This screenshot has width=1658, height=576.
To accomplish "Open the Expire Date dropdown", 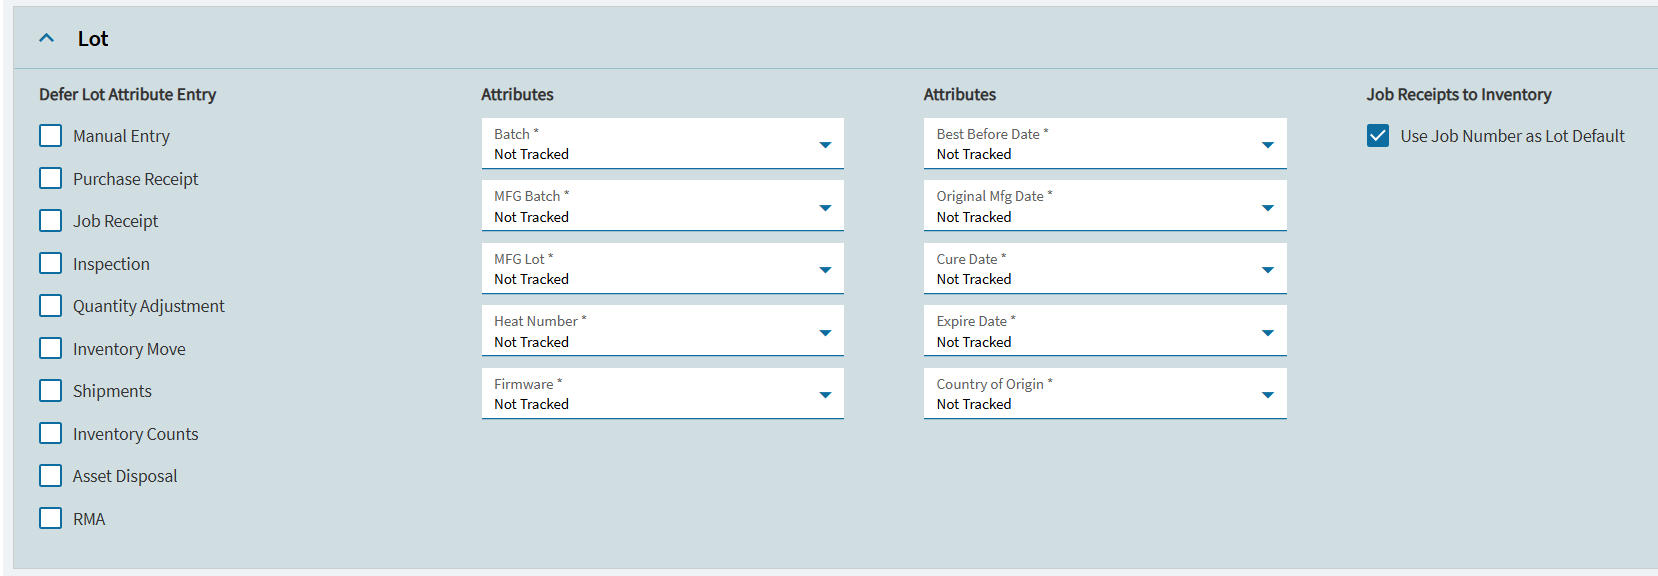I will (x=1105, y=331).
